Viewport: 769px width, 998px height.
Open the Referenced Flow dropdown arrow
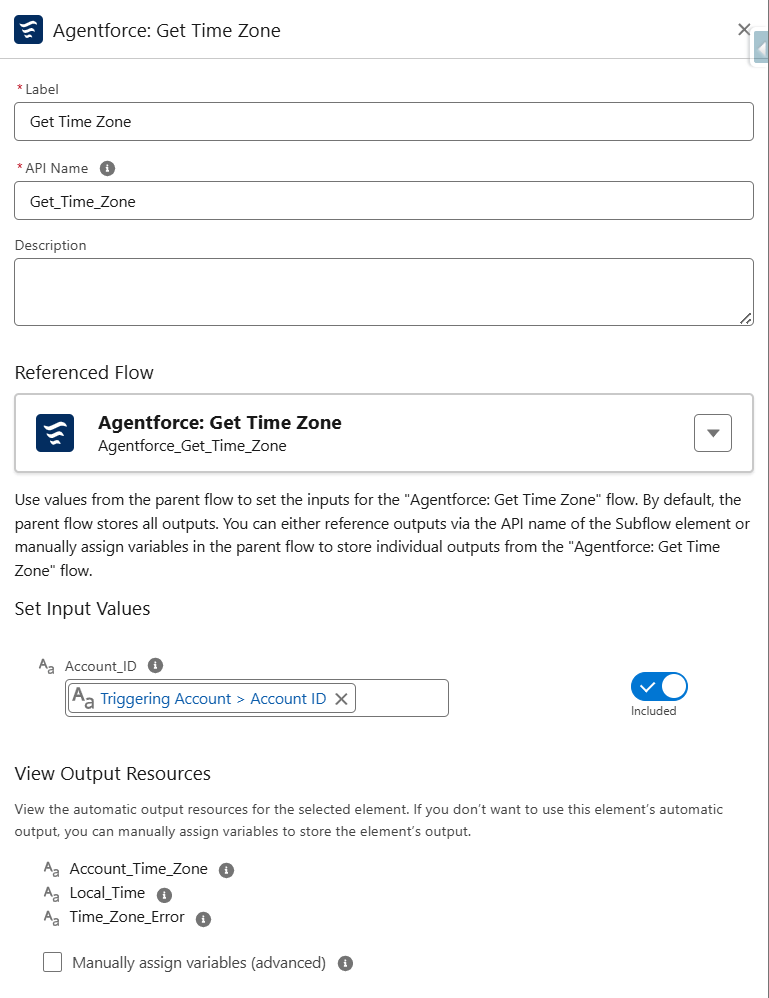tap(712, 433)
